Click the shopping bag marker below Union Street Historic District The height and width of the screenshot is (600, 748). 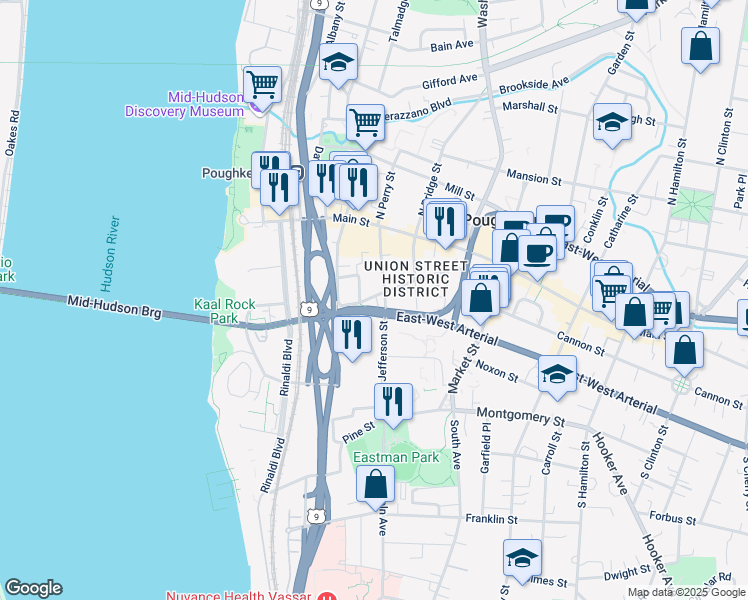click(480, 301)
